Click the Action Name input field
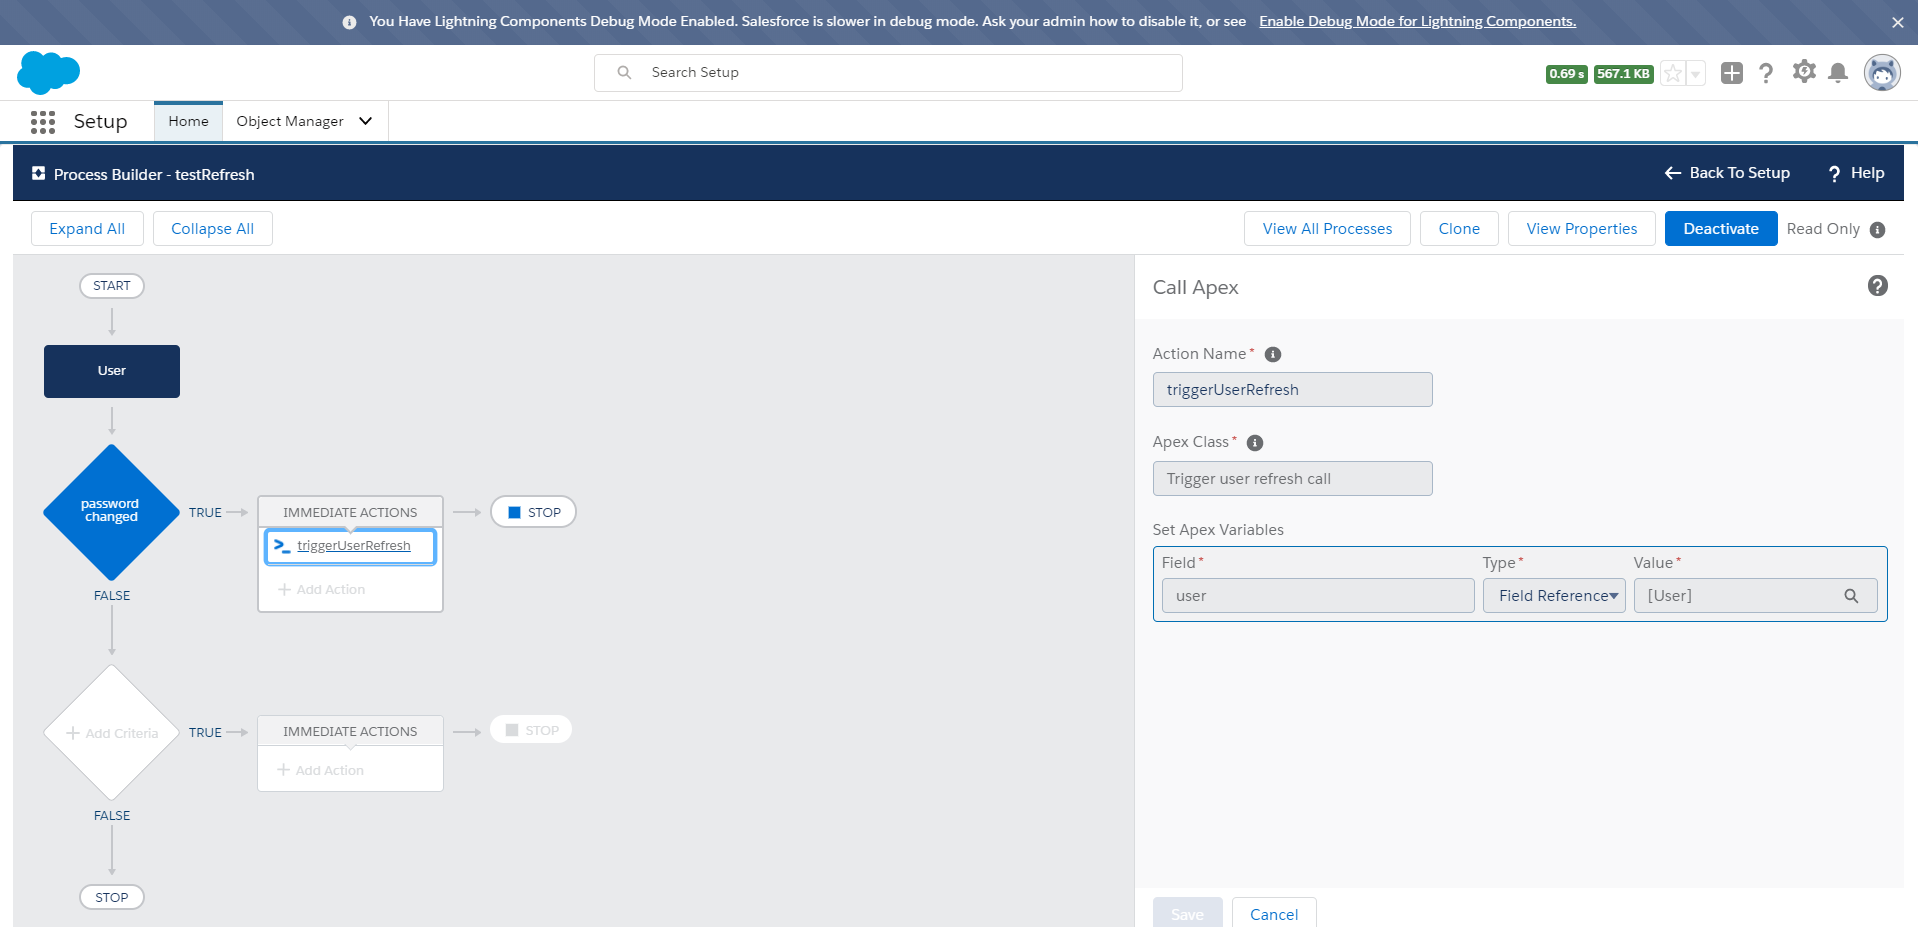Viewport: 1918px width, 927px height. click(x=1292, y=390)
